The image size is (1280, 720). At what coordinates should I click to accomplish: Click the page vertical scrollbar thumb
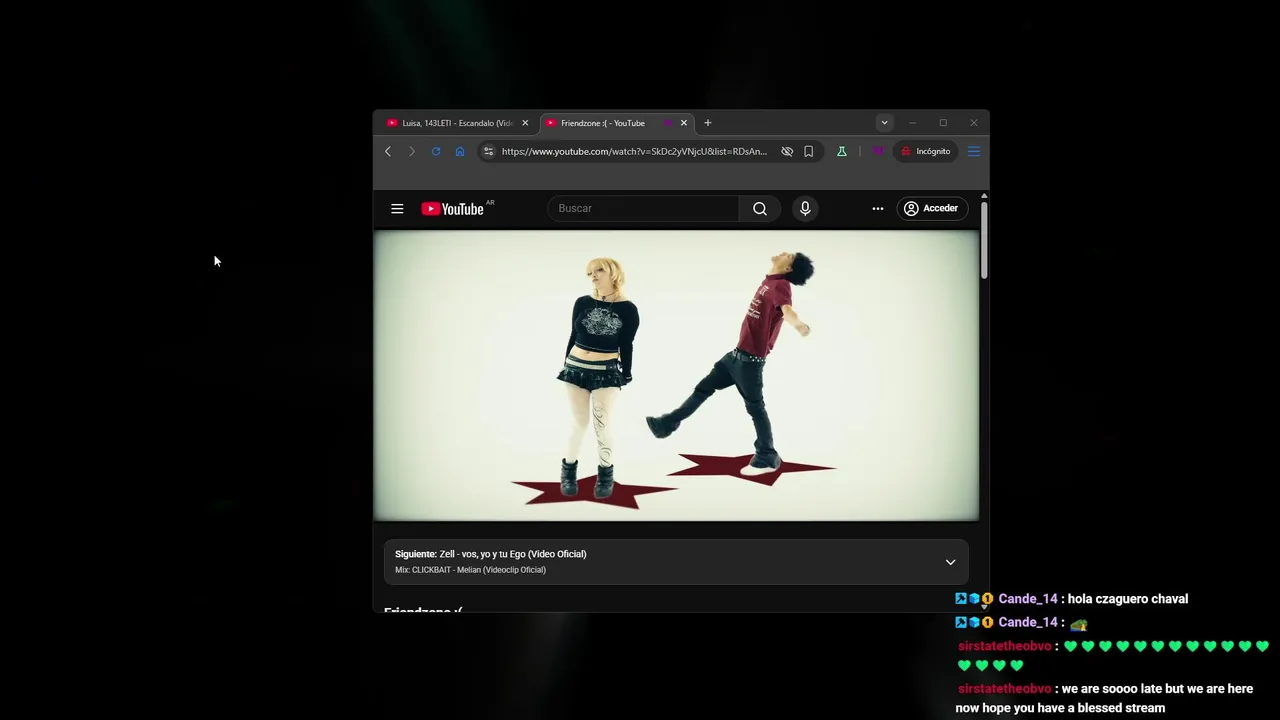(x=984, y=239)
